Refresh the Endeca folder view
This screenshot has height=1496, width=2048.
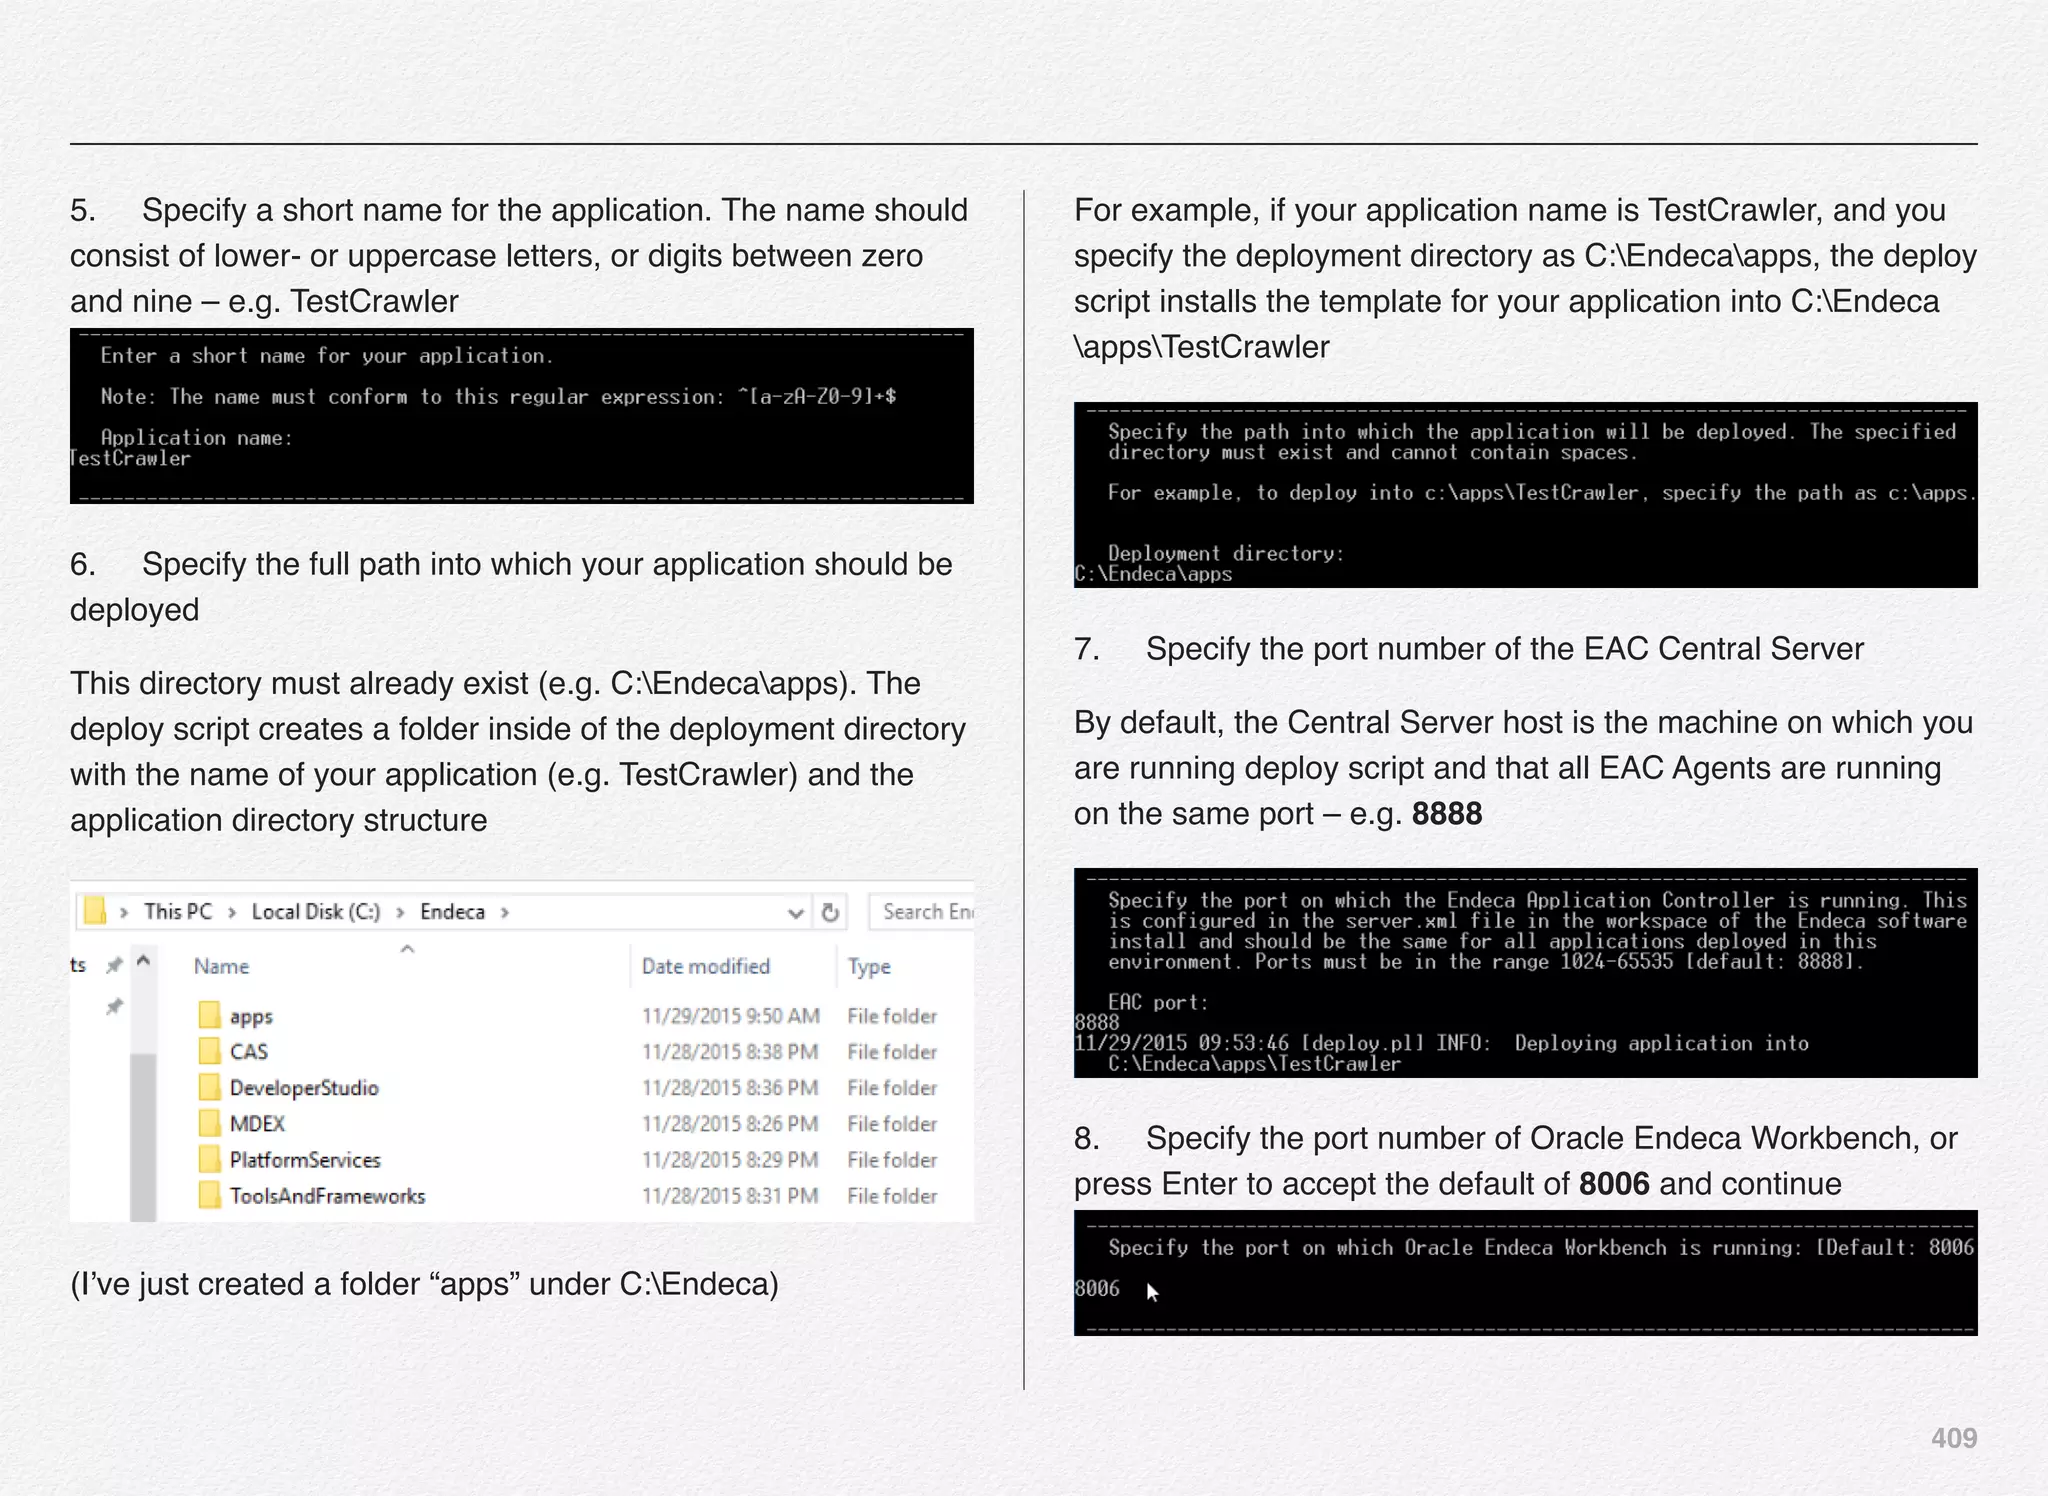coord(830,912)
